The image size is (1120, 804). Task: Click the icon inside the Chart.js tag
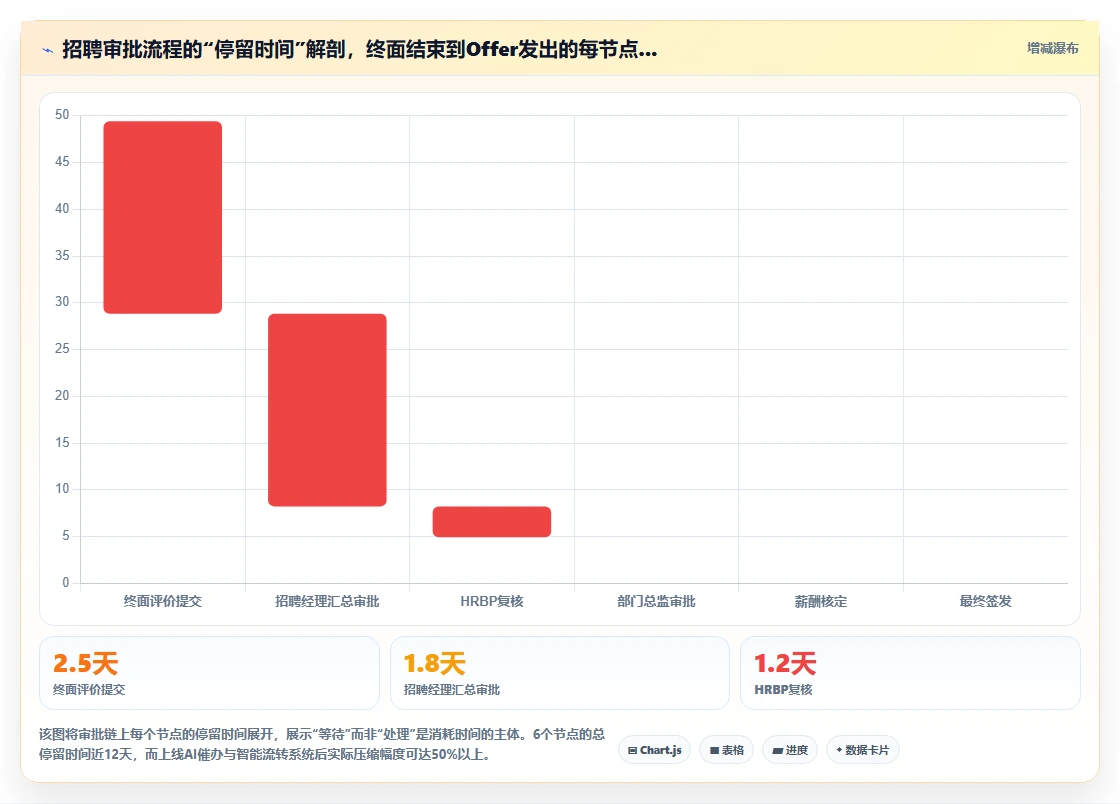632,750
